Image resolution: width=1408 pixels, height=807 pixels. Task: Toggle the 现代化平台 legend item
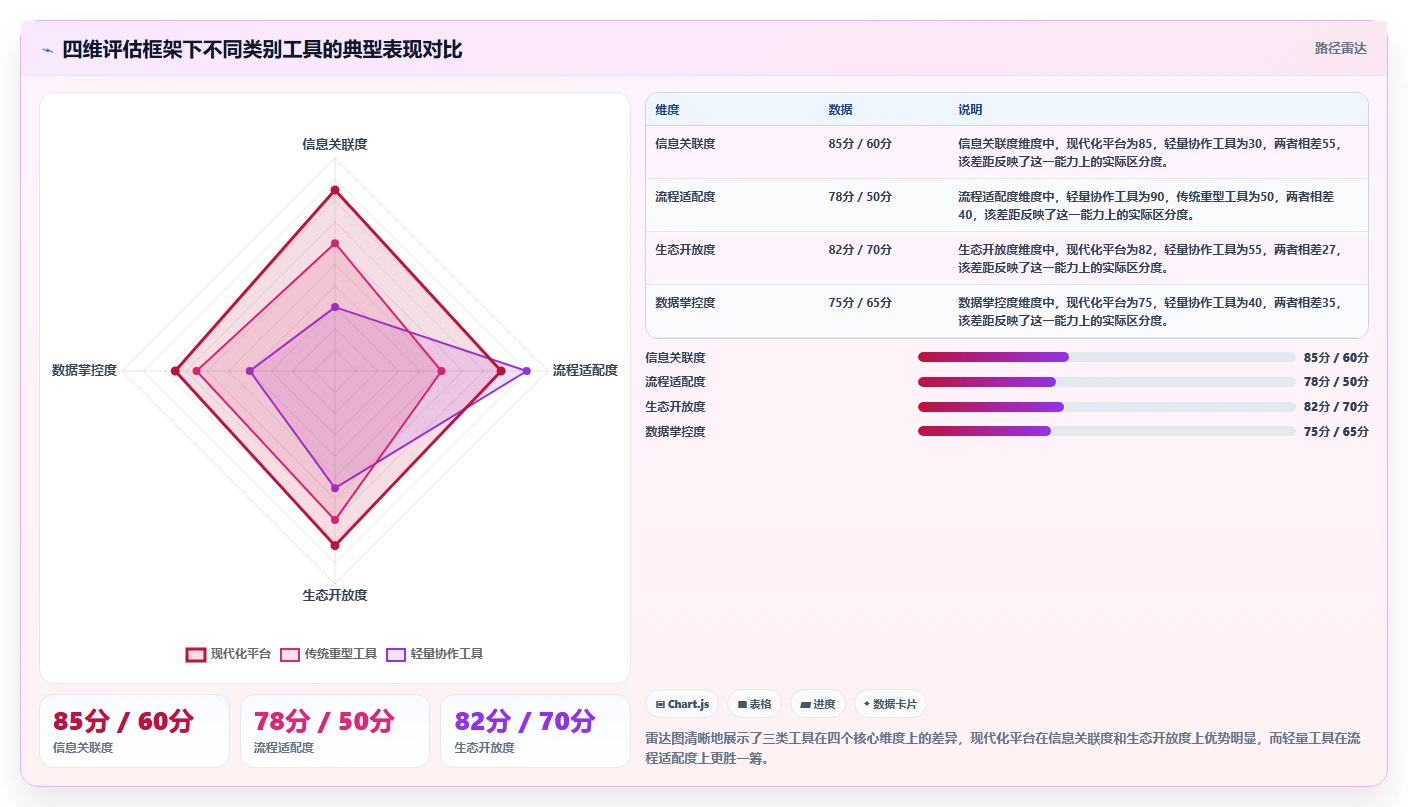[228, 654]
